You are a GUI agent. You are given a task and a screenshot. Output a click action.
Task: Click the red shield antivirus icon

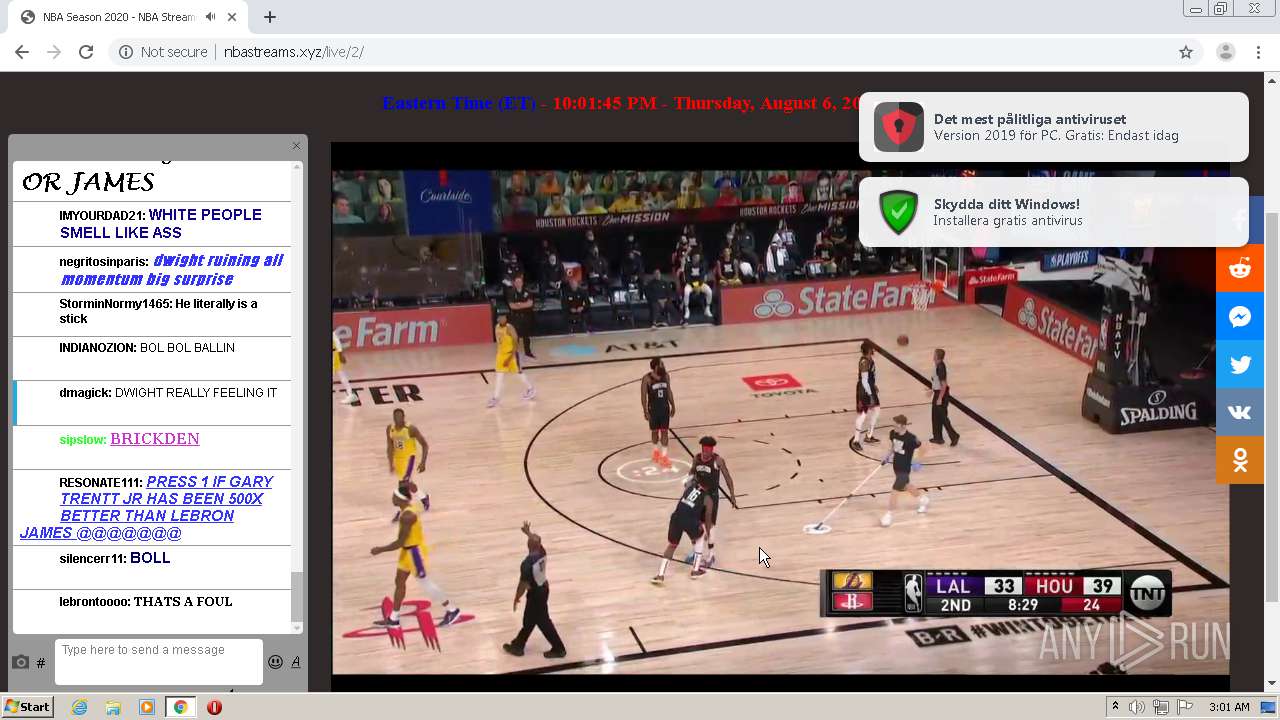point(898,127)
